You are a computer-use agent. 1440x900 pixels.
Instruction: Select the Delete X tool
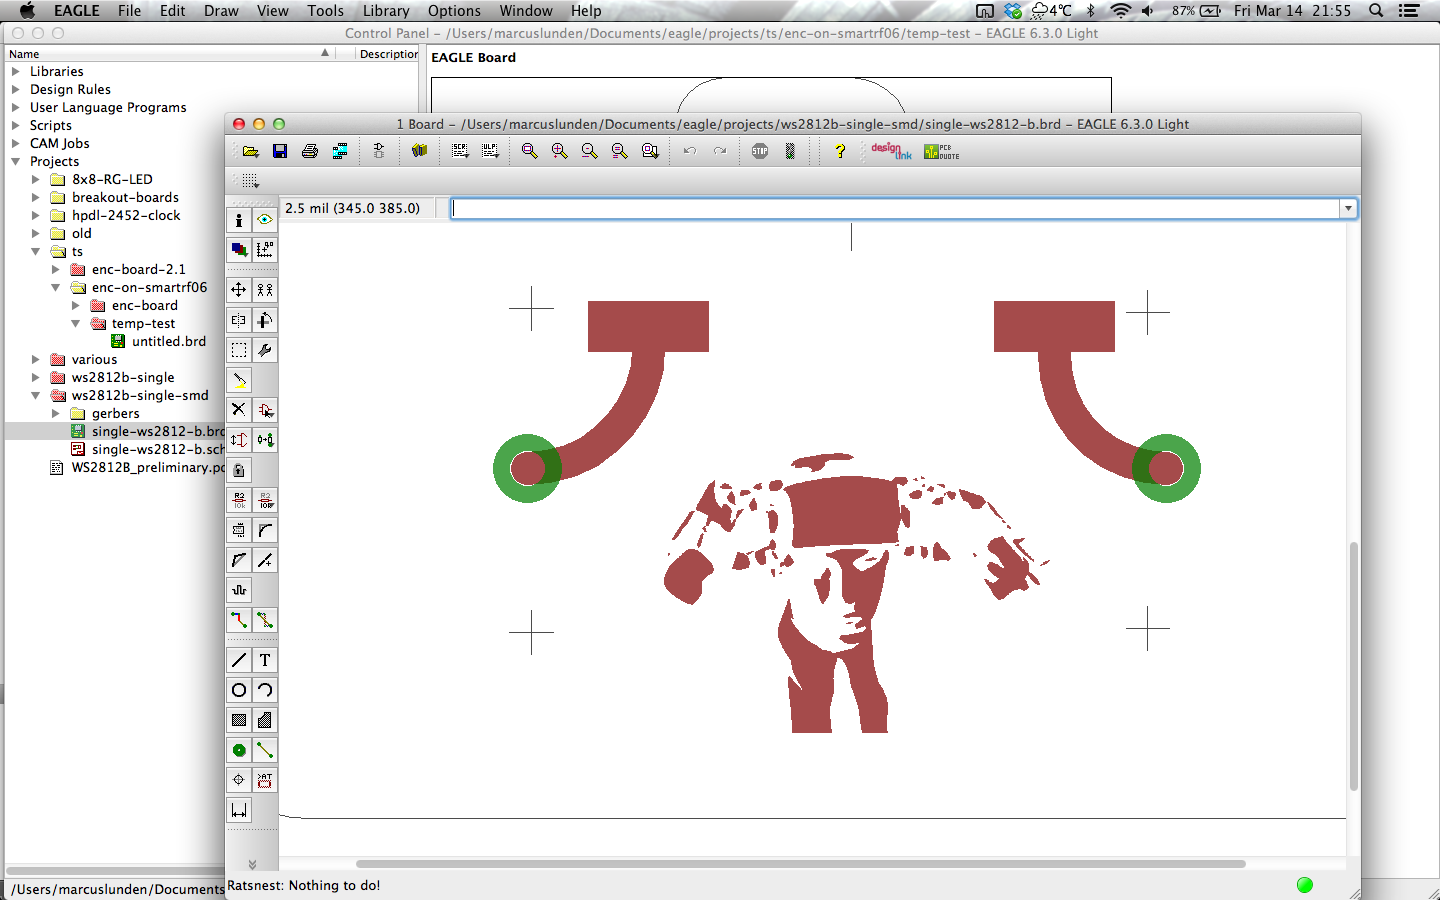[x=239, y=410]
